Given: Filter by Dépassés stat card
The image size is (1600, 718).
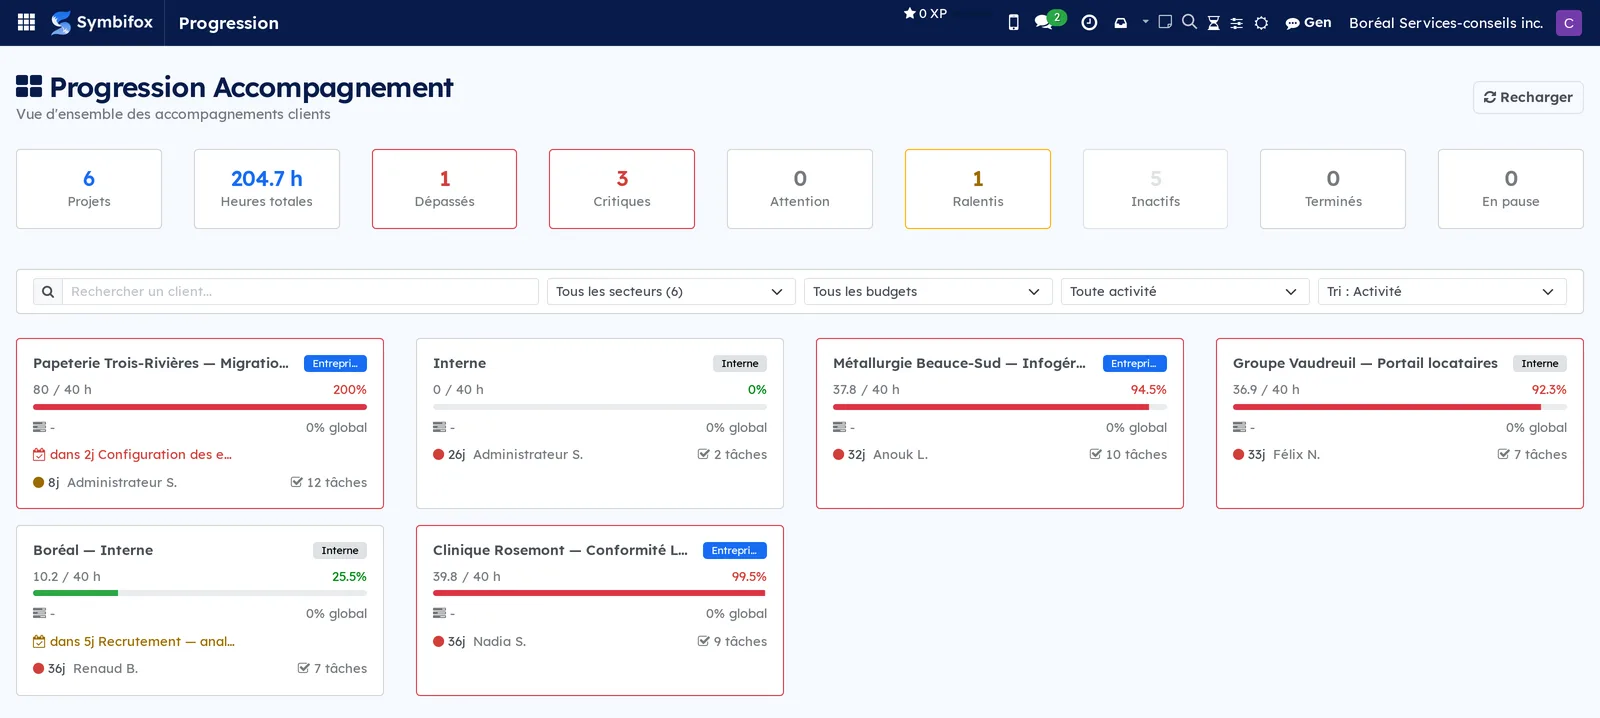Looking at the screenshot, I should coord(445,189).
